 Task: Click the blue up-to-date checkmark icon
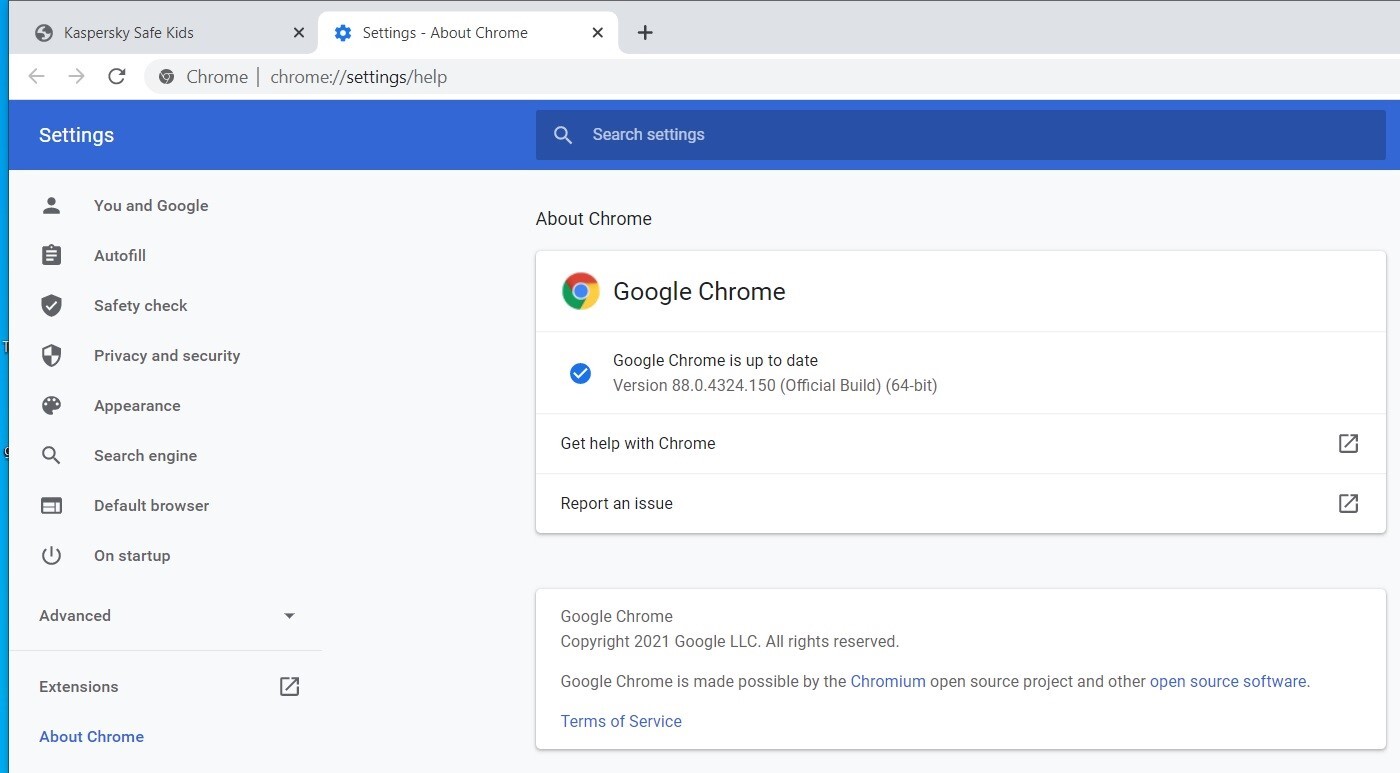(x=580, y=373)
